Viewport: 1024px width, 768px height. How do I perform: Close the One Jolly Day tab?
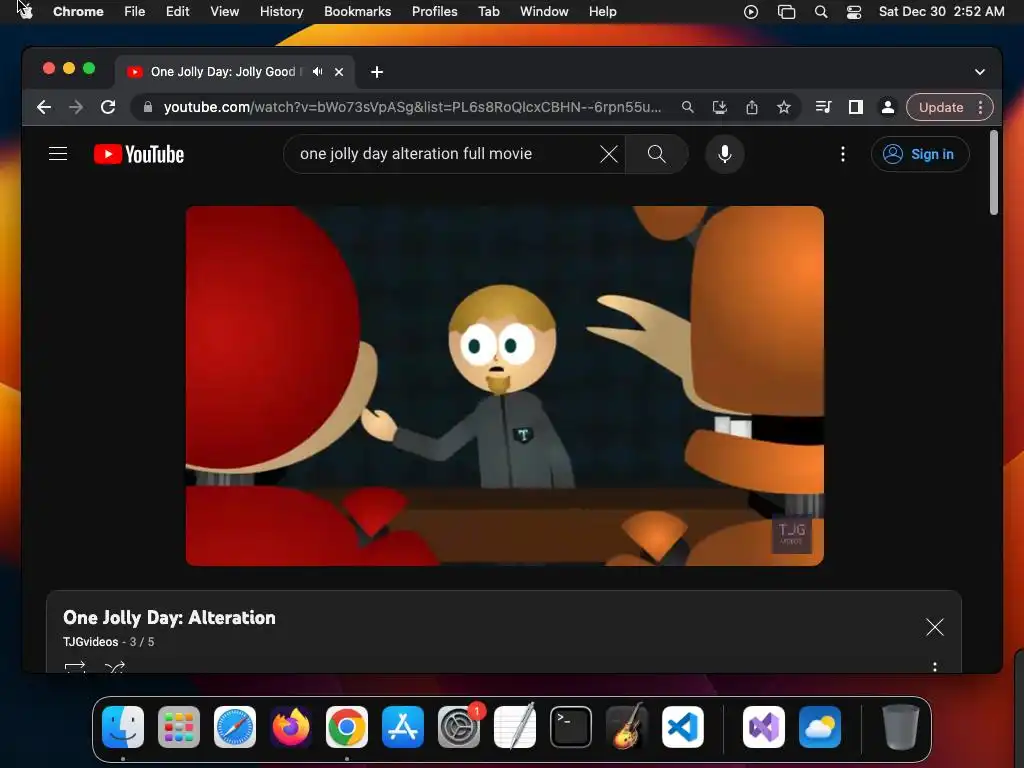pos(339,72)
